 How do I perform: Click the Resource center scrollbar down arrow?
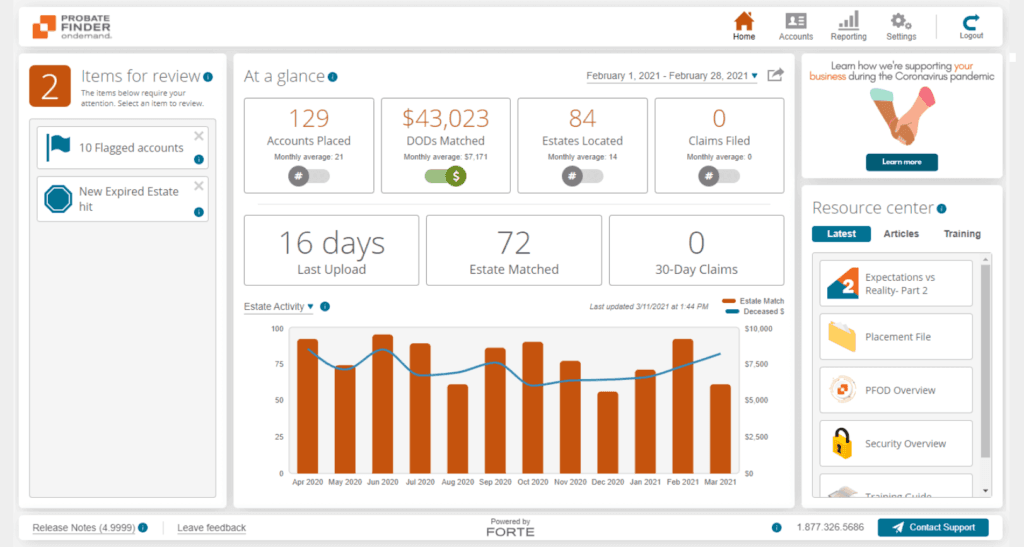985,491
